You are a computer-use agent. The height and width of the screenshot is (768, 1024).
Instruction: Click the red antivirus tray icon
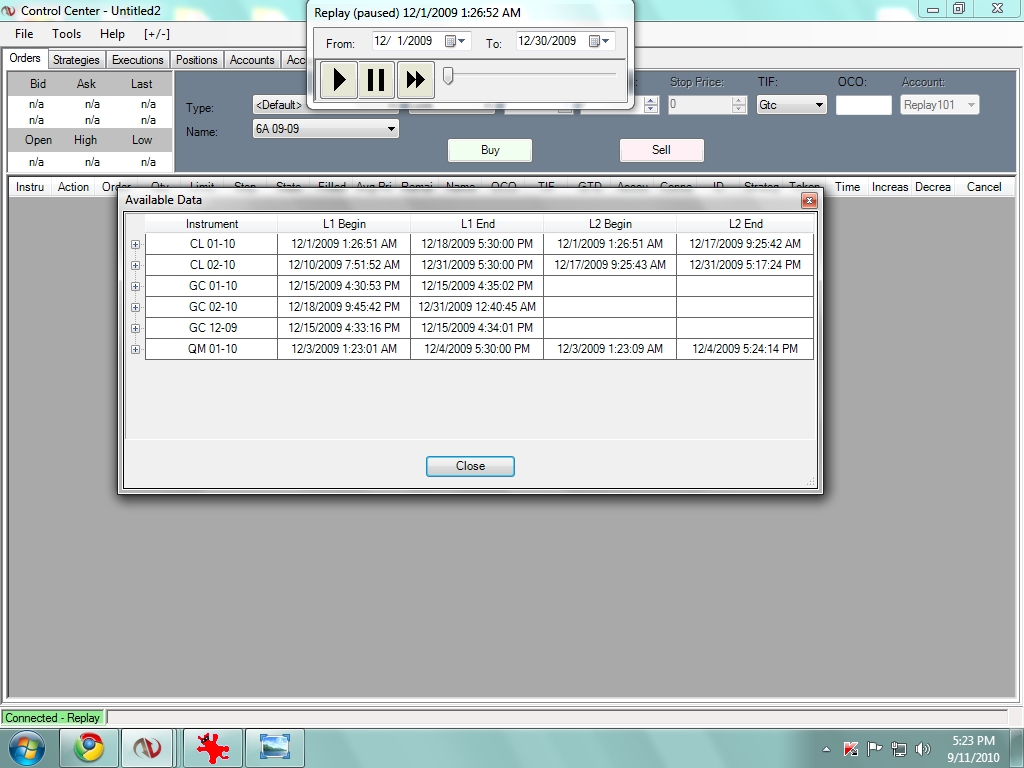850,749
